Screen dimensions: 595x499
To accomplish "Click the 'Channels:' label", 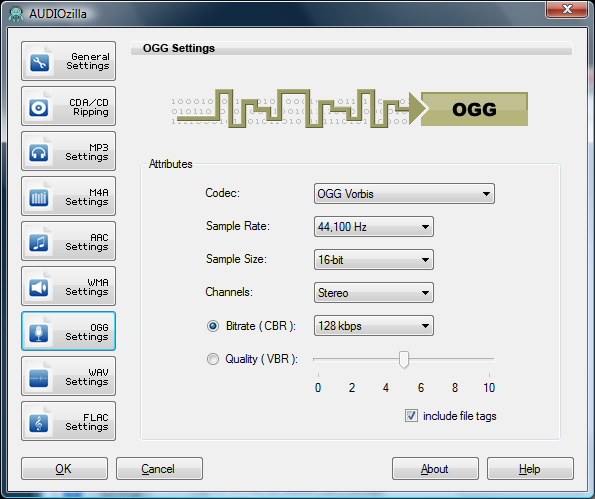I will tap(229, 292).
